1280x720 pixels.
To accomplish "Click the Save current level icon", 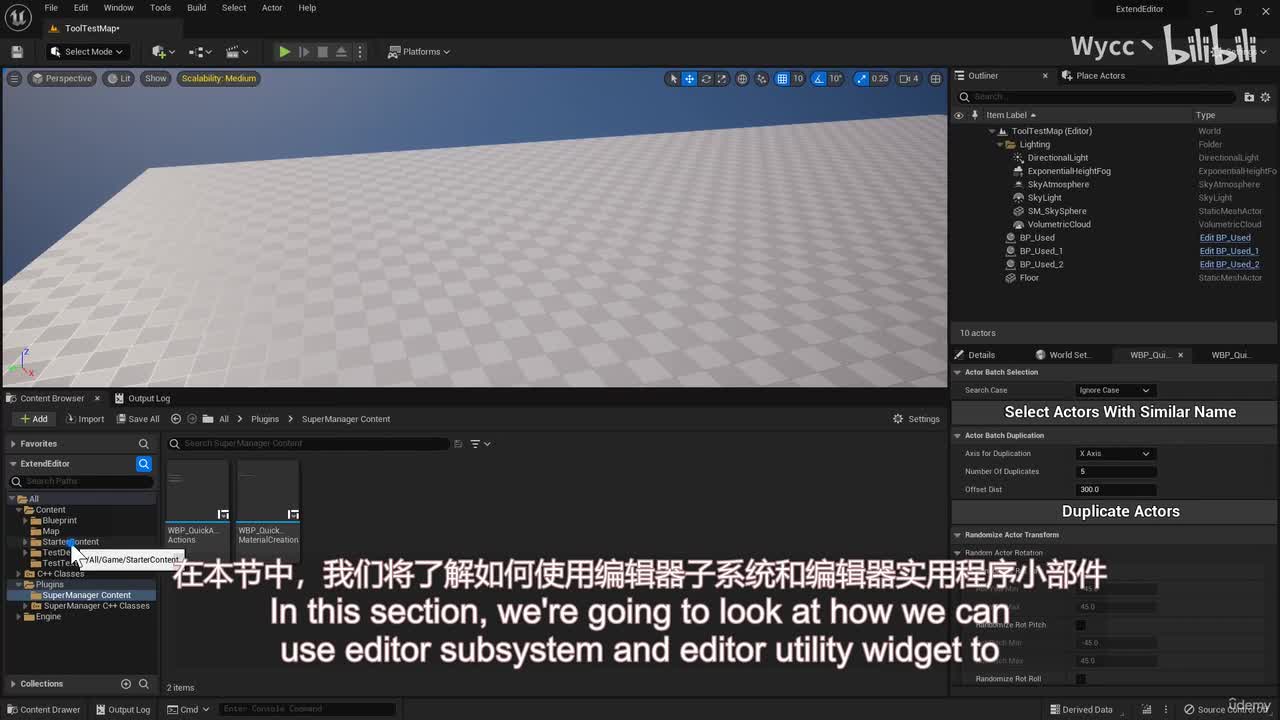I will pos(17,52).
